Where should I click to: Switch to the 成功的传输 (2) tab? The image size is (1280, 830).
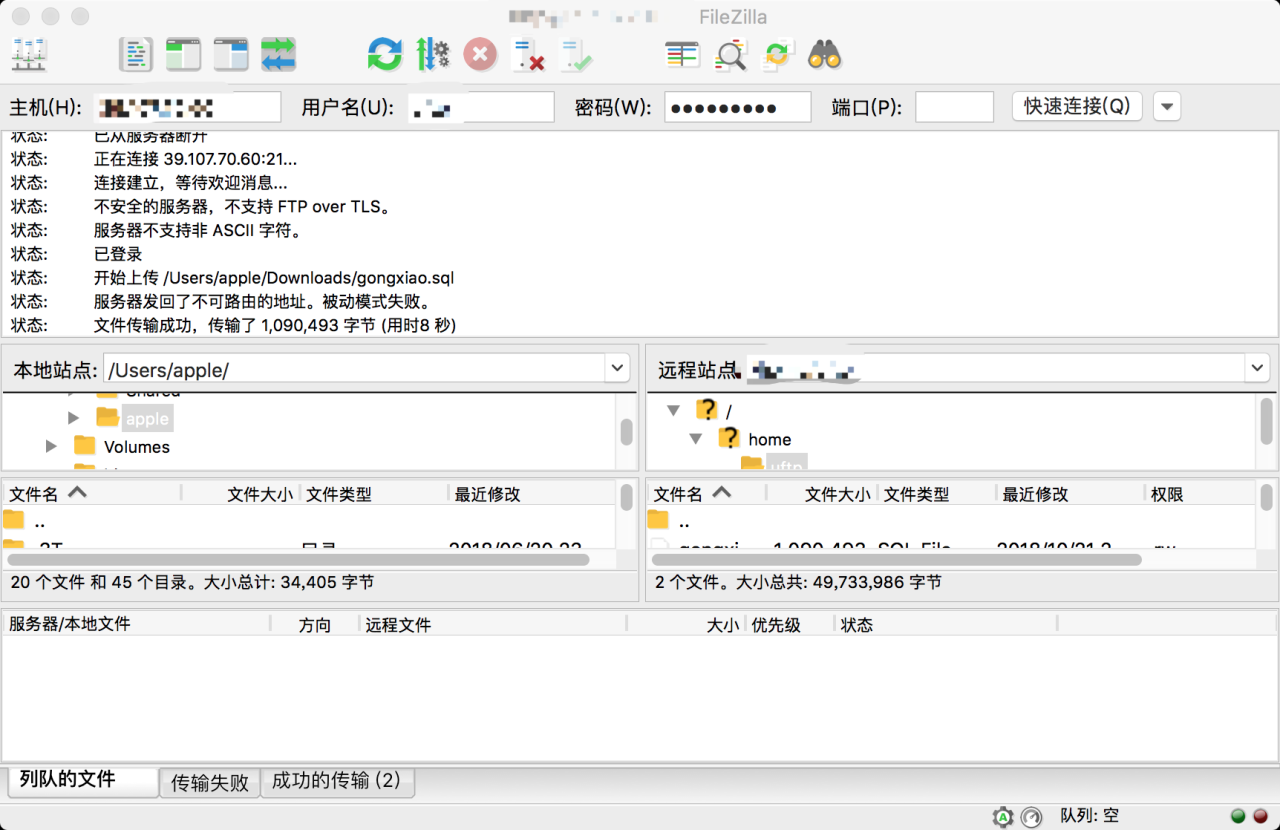[337, 782]
